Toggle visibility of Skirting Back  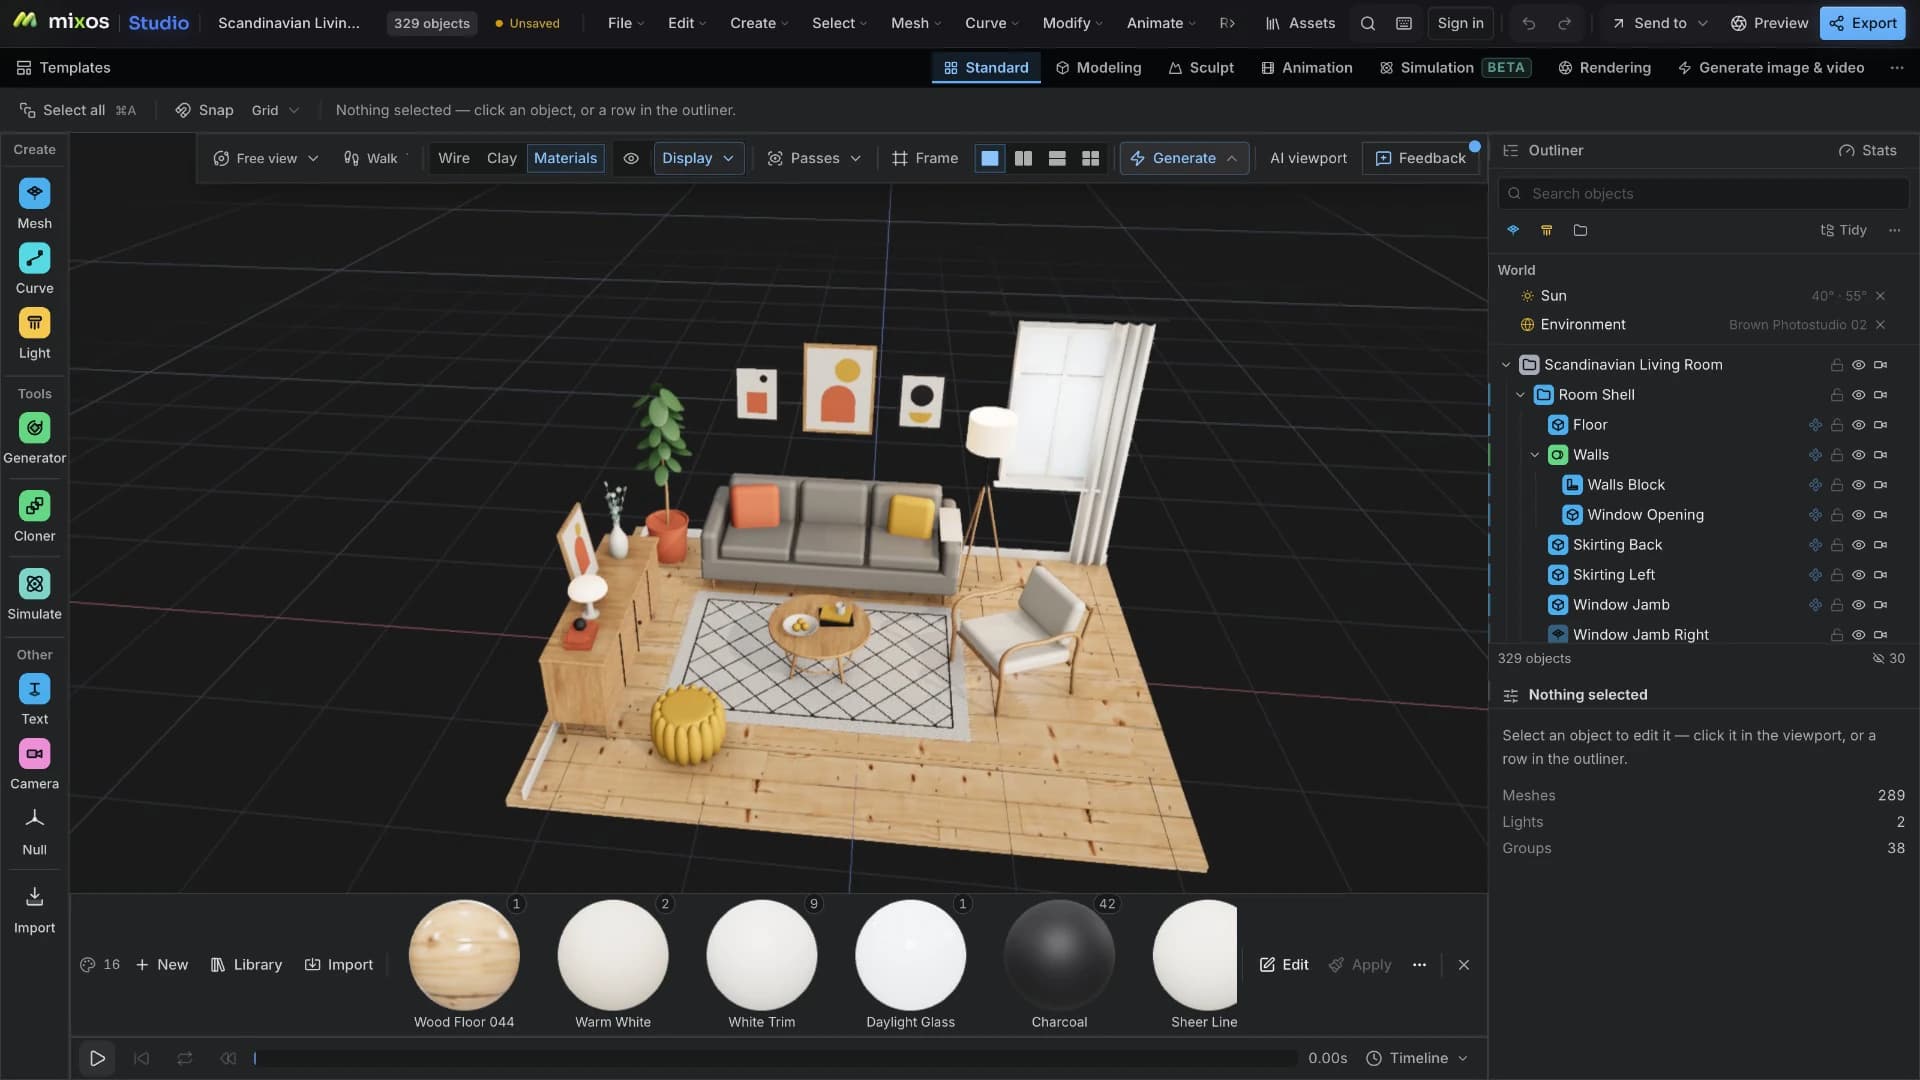click(1858, 545)
